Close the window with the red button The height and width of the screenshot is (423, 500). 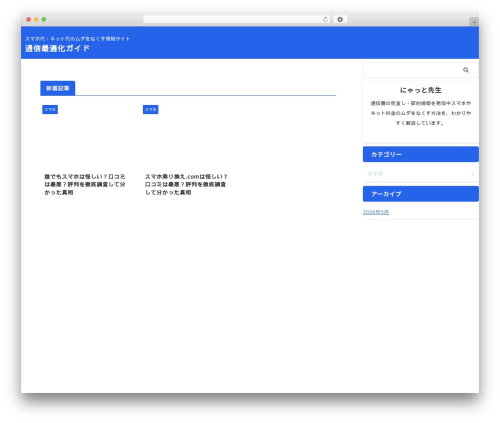pos(29,20)
